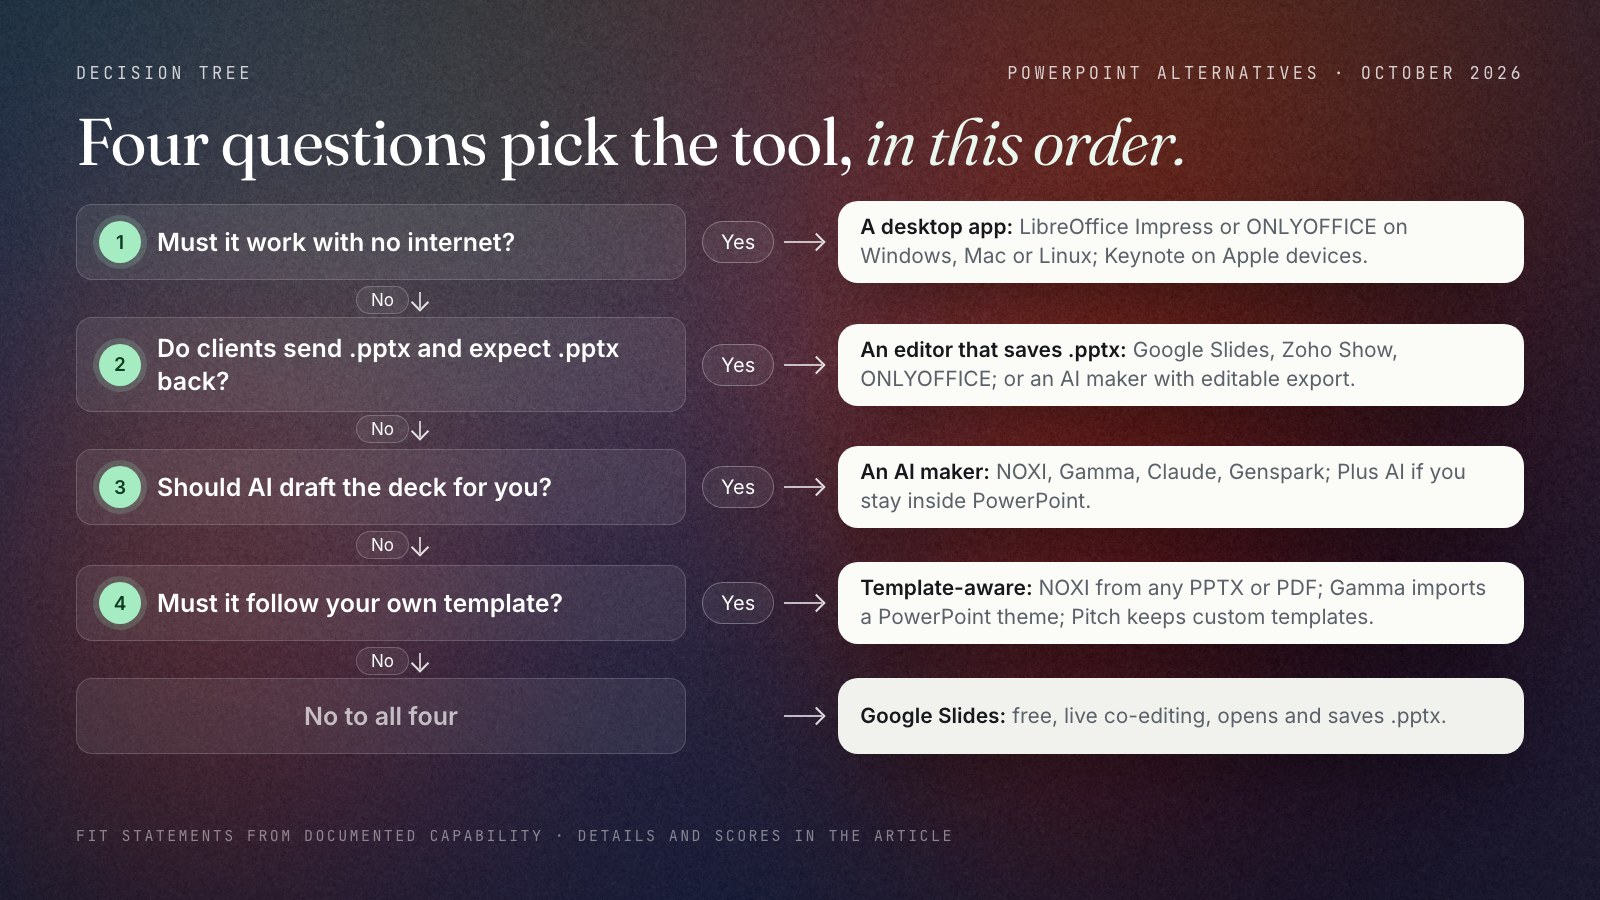This screenshot has width=1600, height=900.
Task: Click the arrow pointing to Google Slides answer
Action: click(x=805, y=716)
